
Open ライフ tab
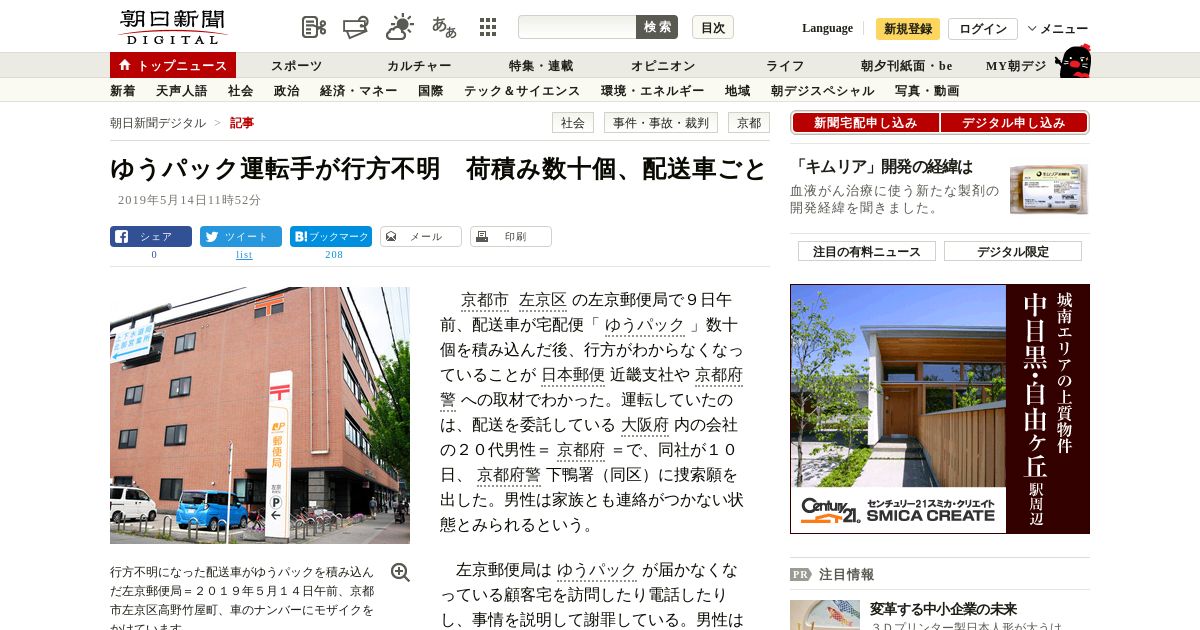[x=785, y=66]
